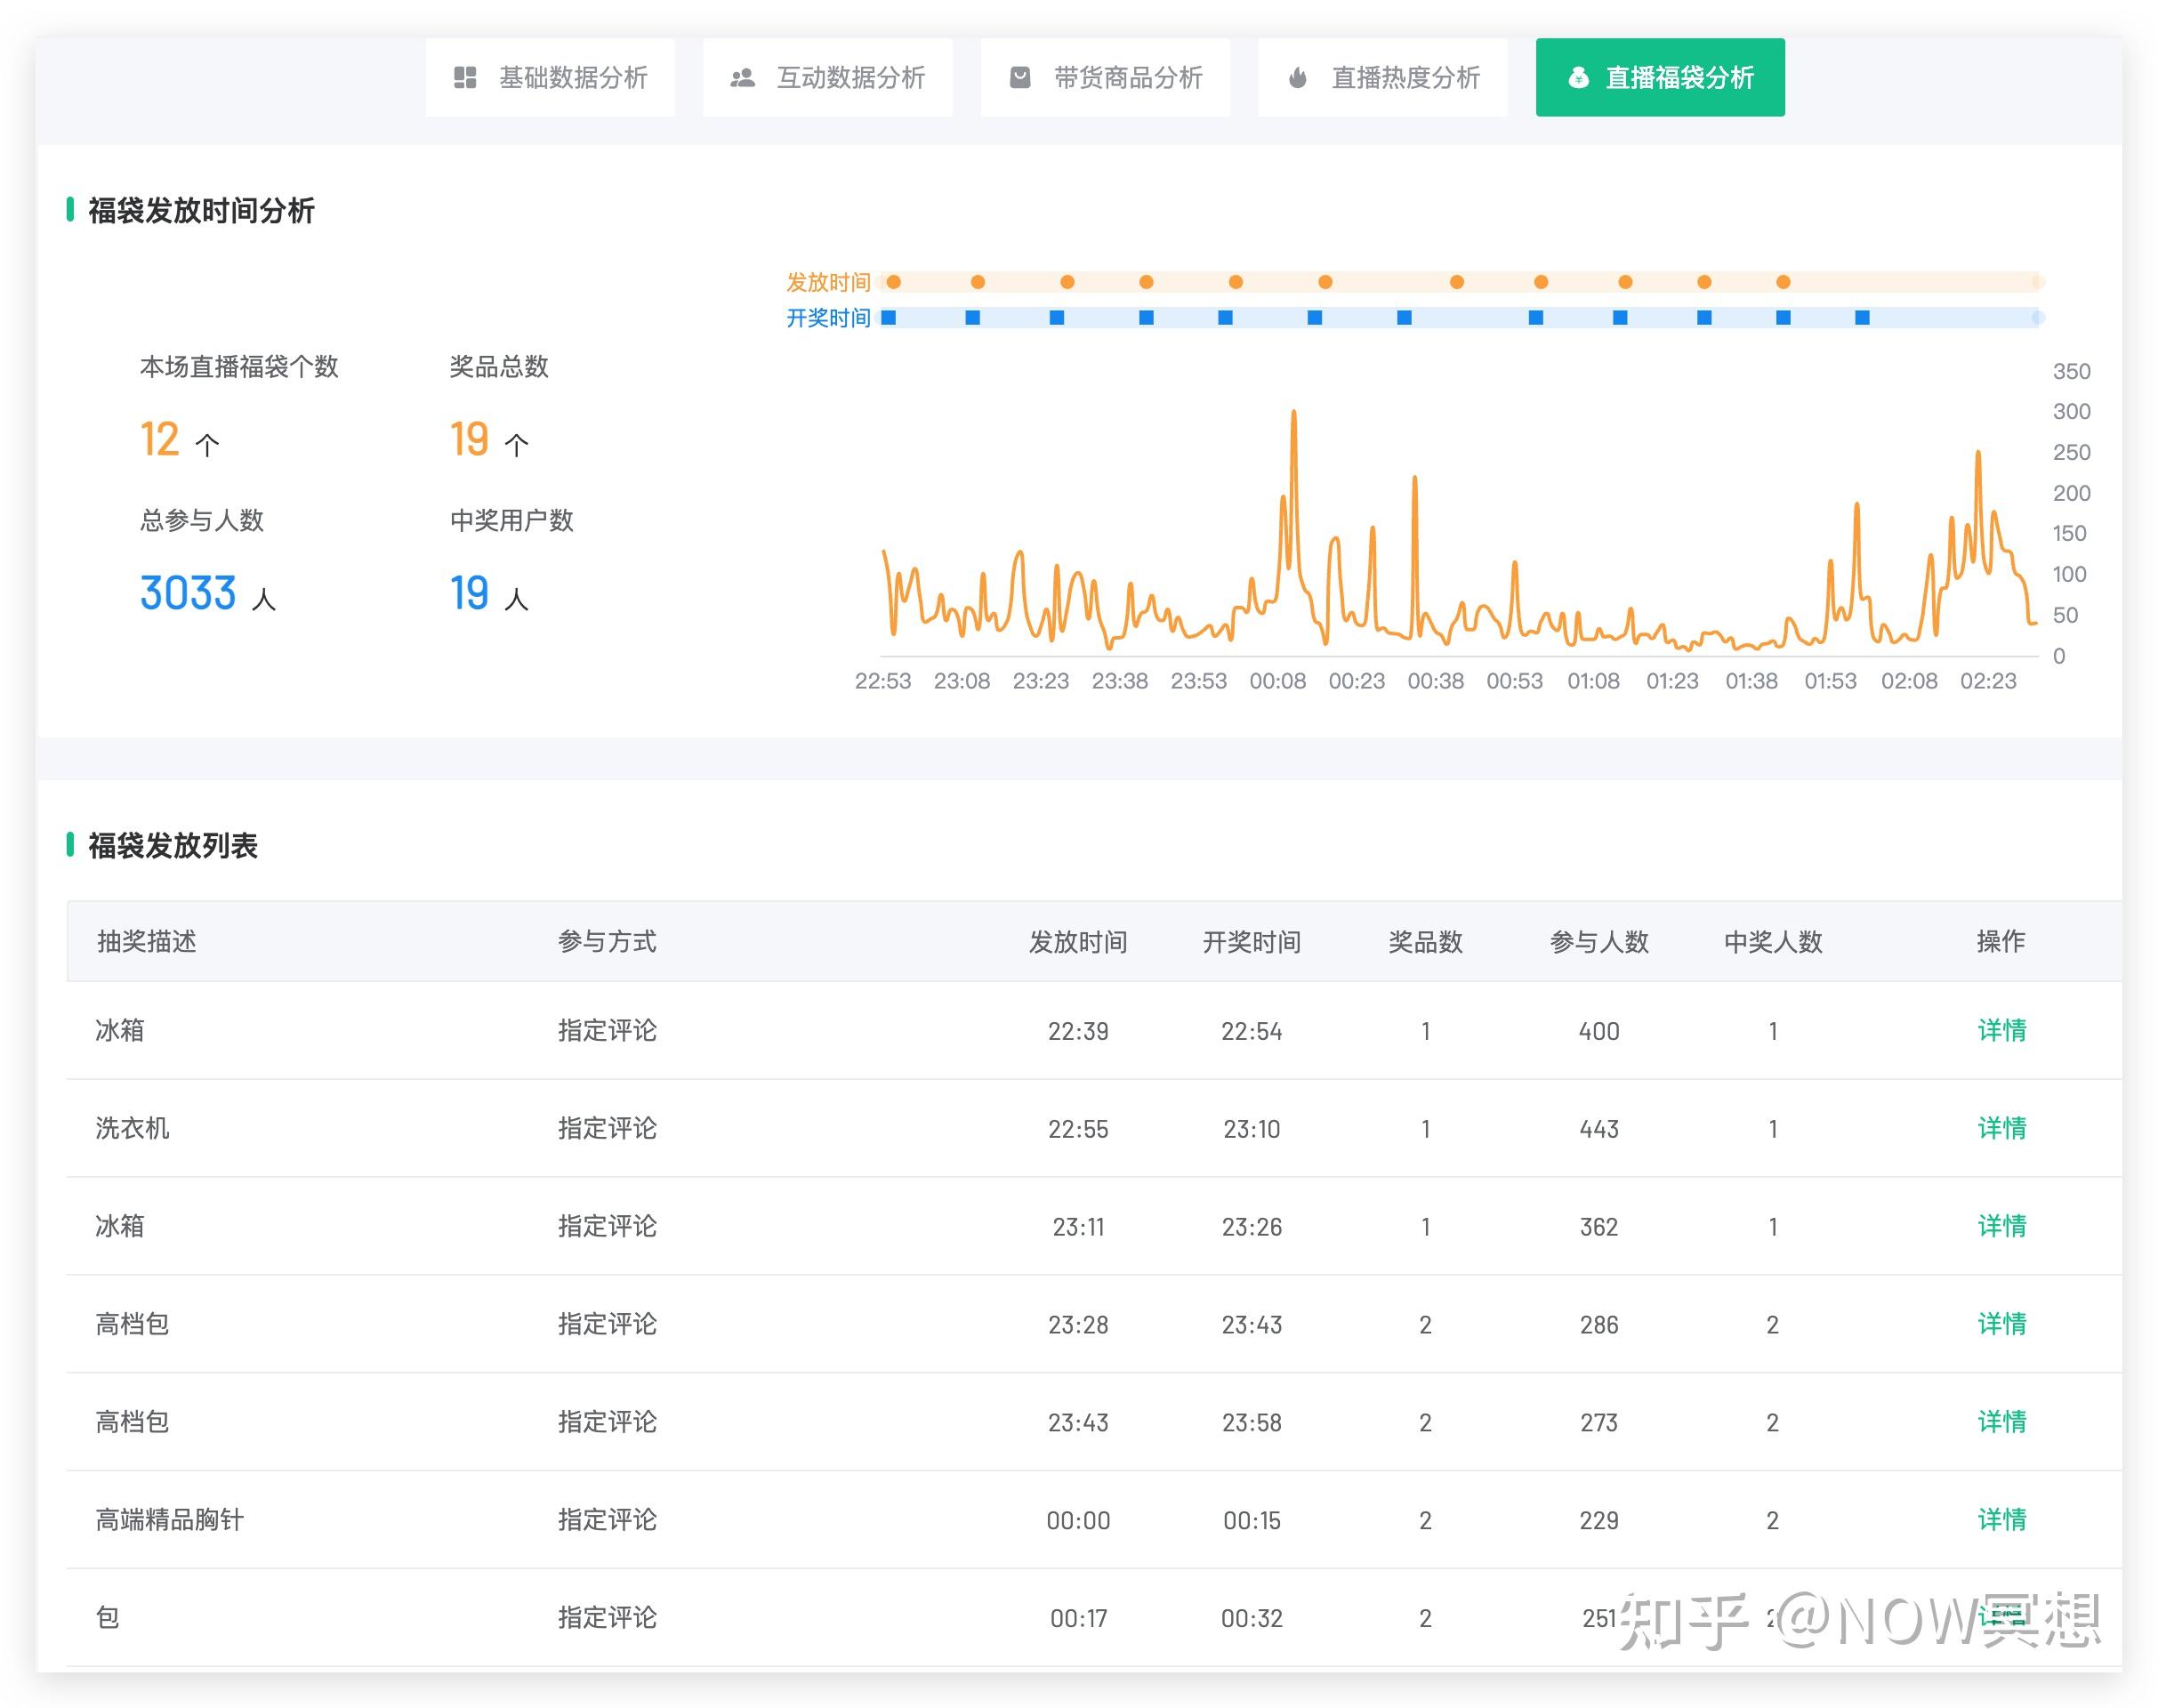Click the 奖品数 column header
Image resolution: width=2158 pixels, height=1708 pixels.
tap(1425, 942)
